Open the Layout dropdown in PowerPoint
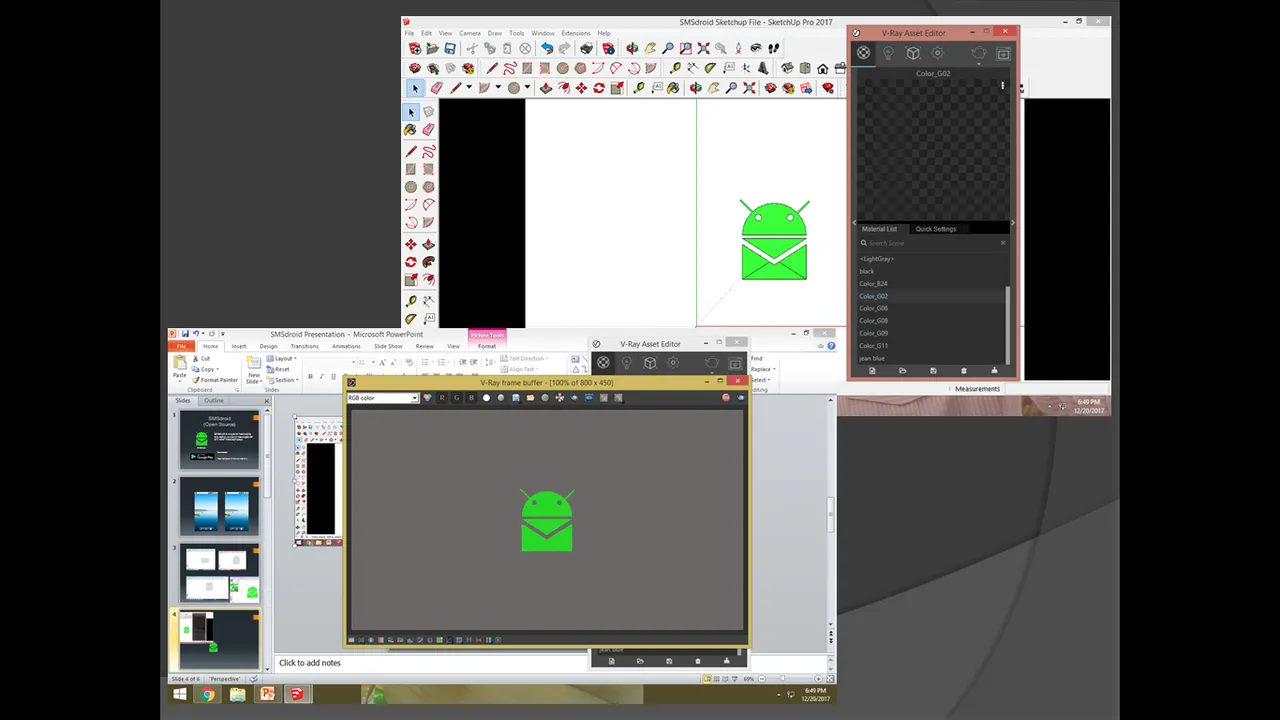 tap(283, 358)
